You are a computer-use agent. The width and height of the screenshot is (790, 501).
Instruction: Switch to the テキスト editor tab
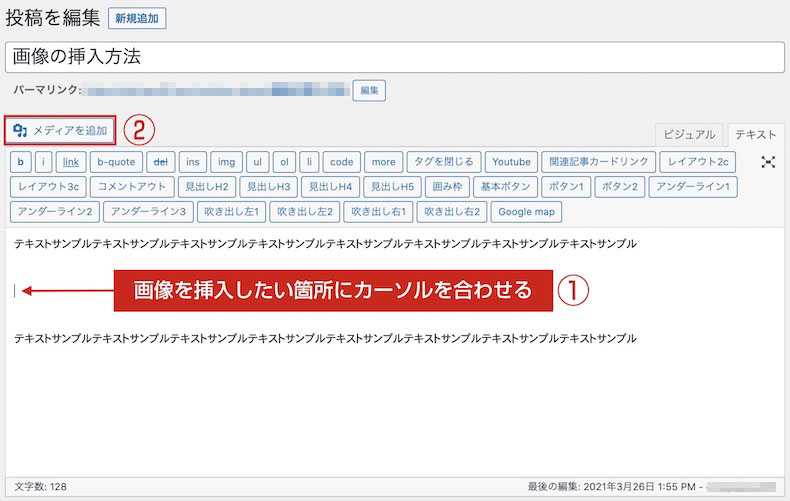tap(755, 135)
